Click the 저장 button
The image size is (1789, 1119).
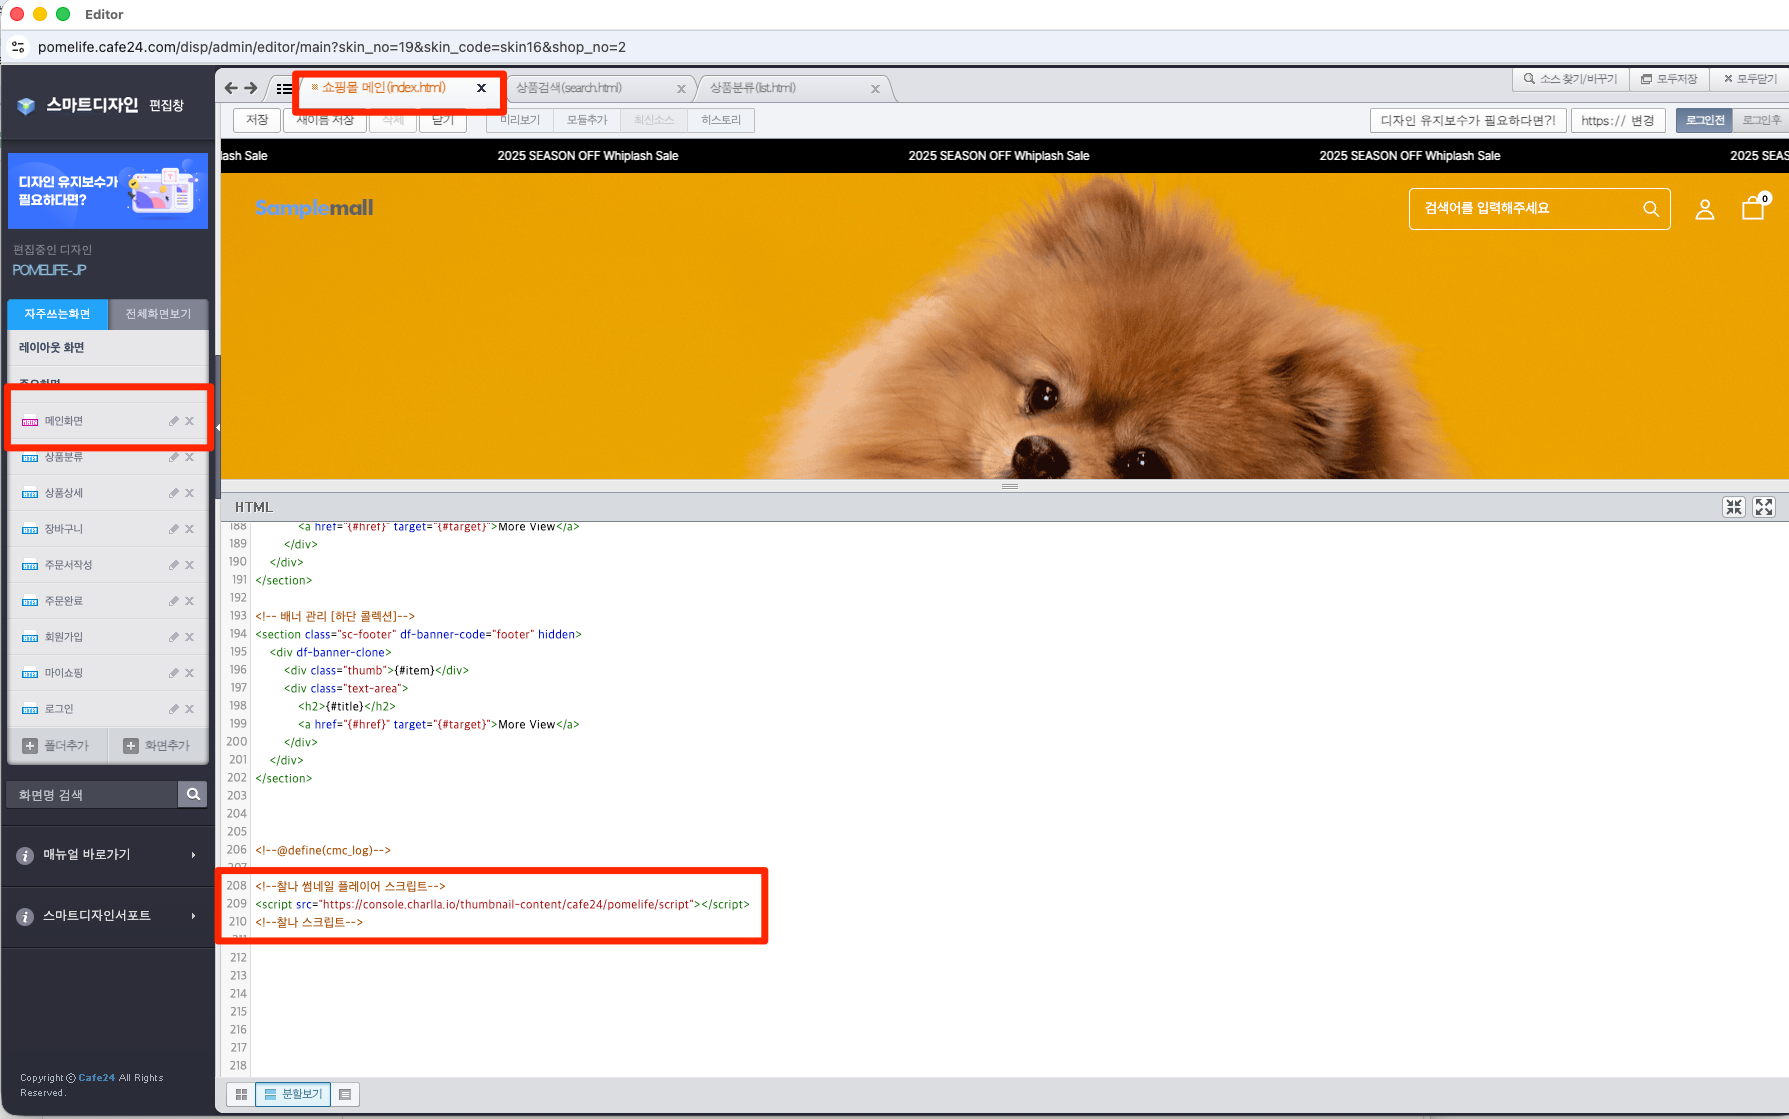click(257, 120)
